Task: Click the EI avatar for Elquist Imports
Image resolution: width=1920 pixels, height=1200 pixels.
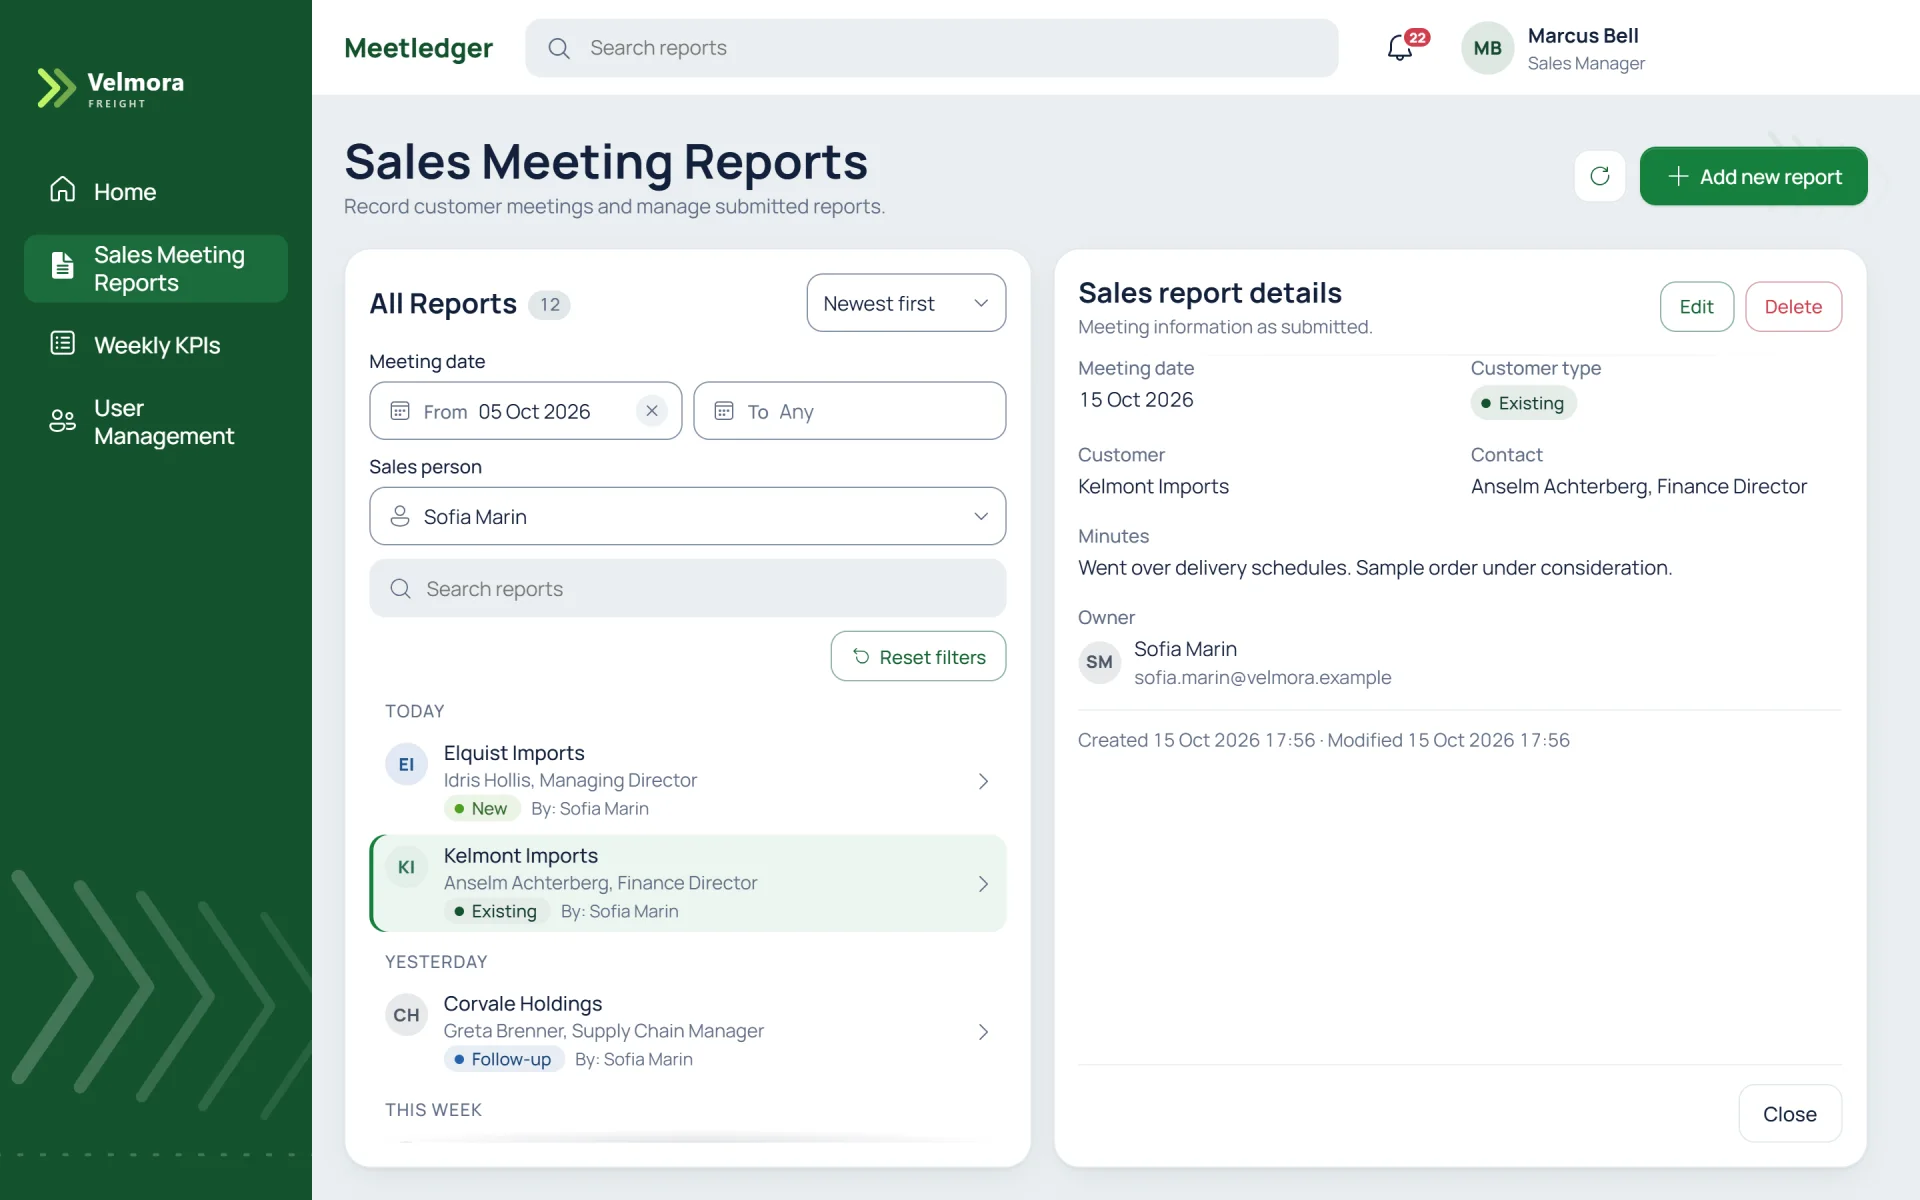Action: point(406,765)
